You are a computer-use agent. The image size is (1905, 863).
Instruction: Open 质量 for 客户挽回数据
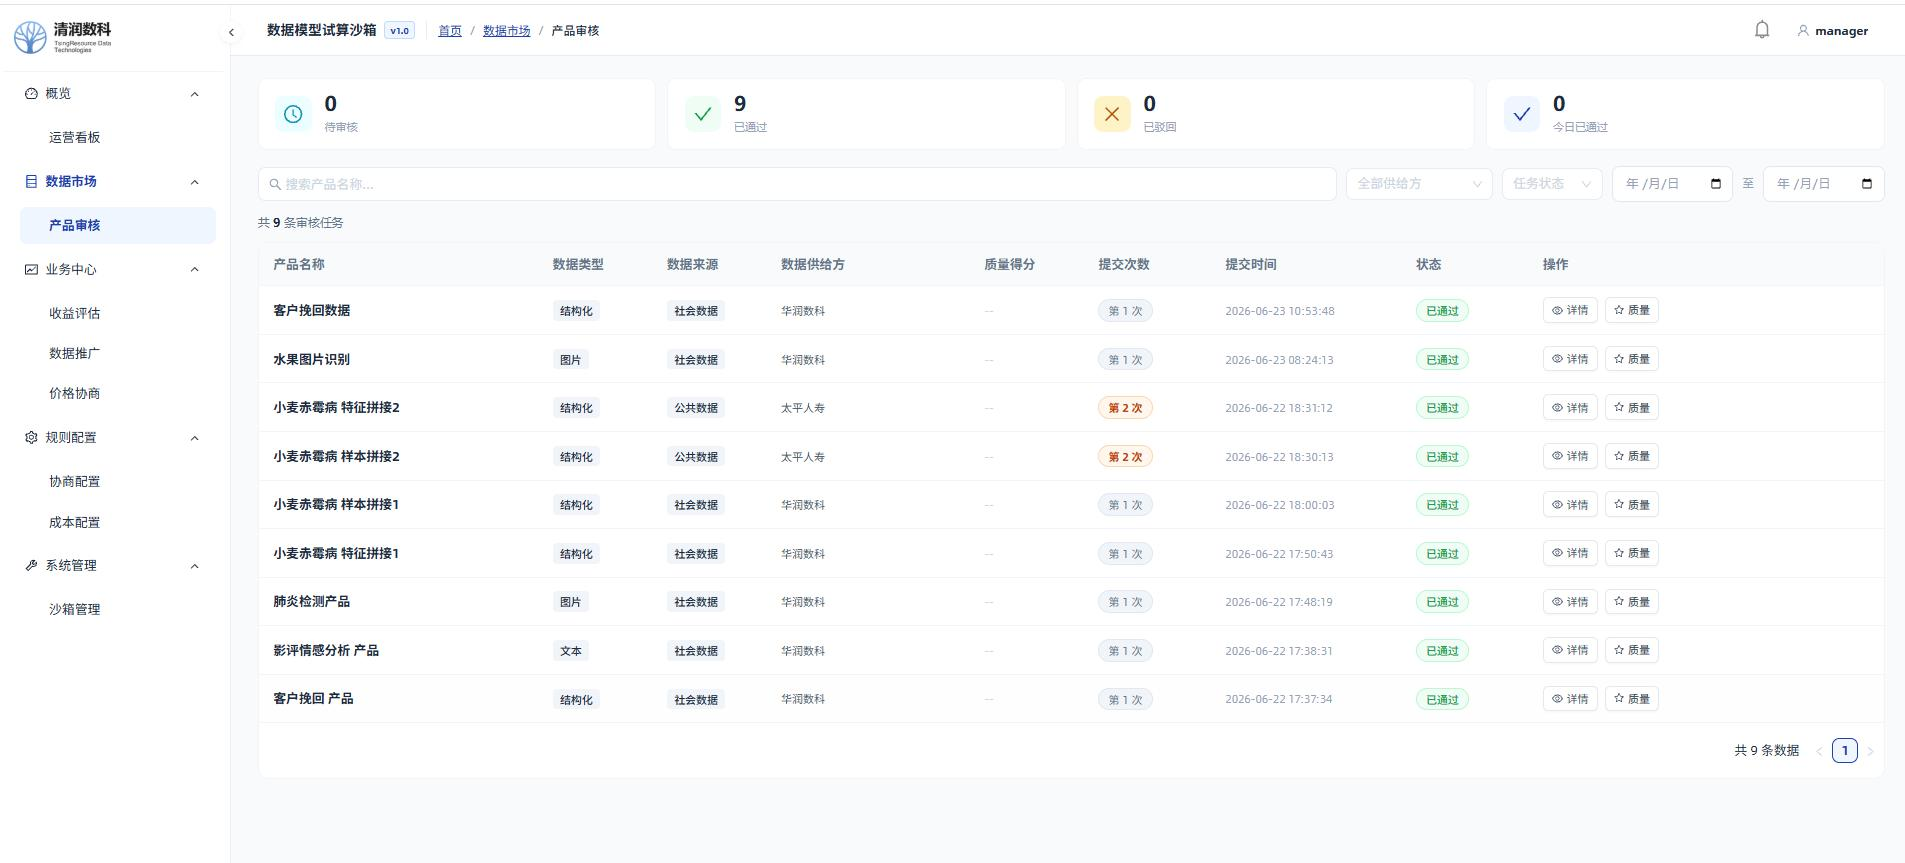1632,310
